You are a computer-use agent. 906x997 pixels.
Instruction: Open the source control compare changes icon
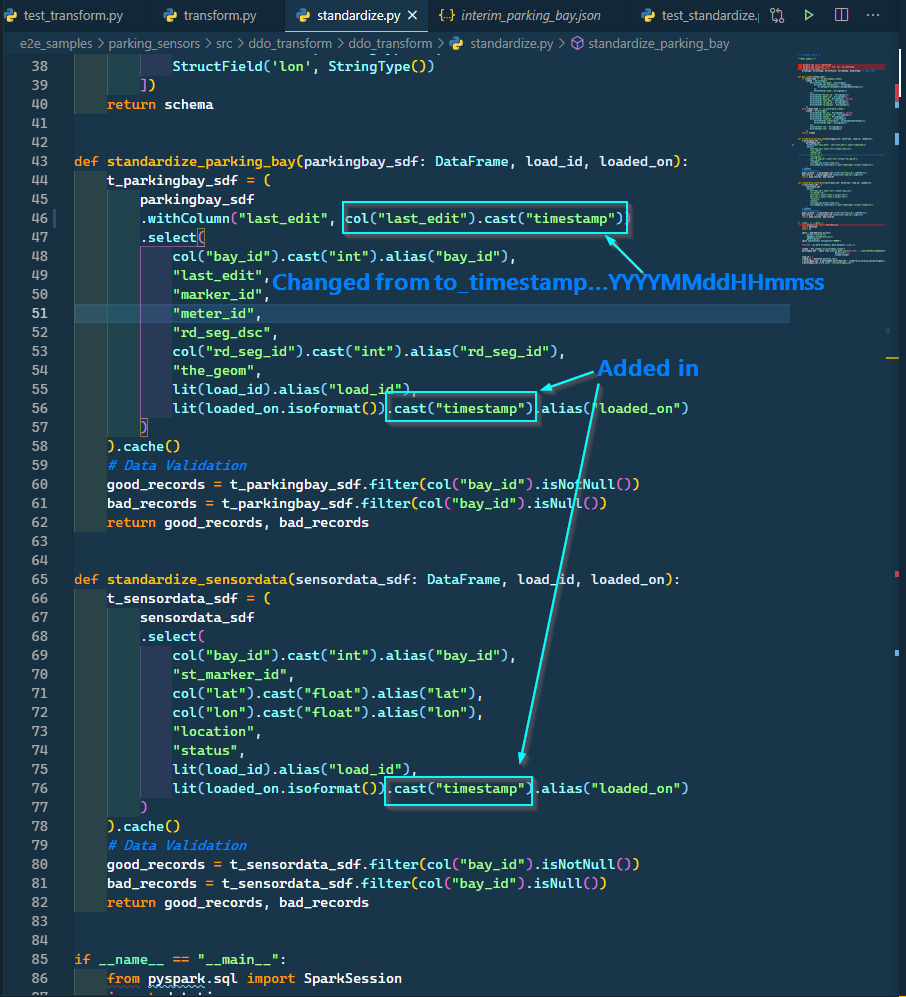tap(777, 15)
